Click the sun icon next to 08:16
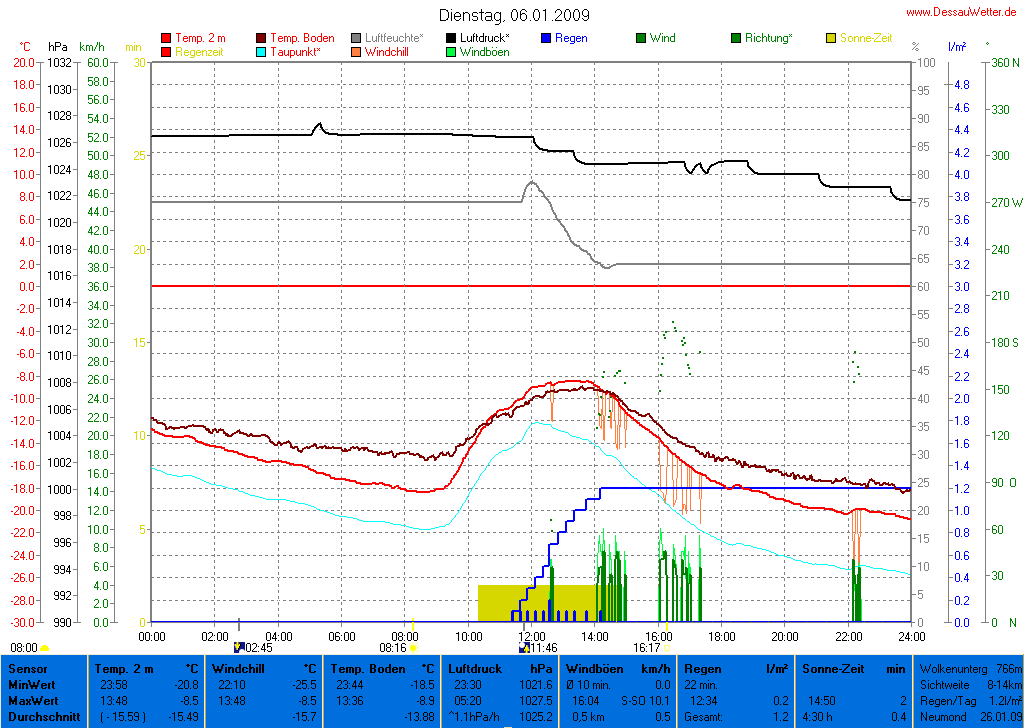Image resolution: width=1024 pixels, height=728 pixels. [x=413, y=648]
